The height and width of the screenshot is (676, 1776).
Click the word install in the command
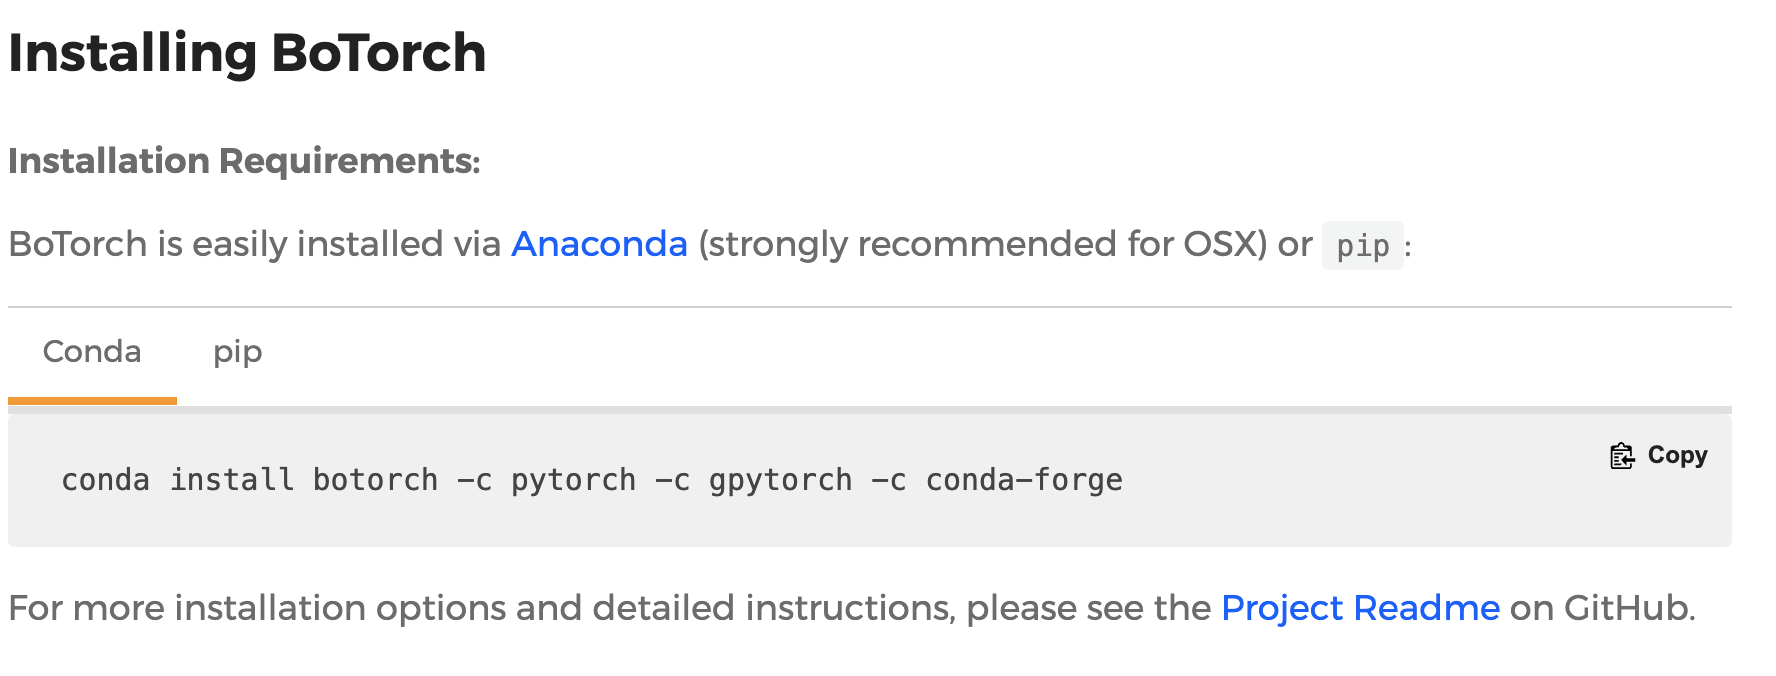pos(232,480)
